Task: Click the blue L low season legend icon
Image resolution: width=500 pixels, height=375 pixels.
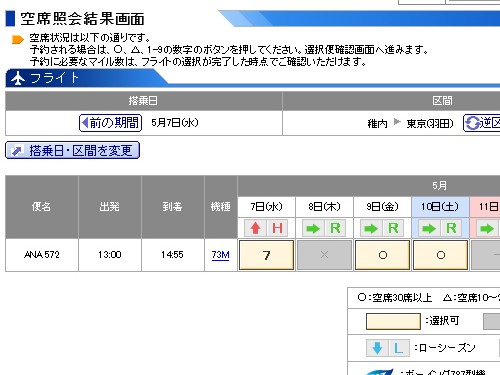Action: [399, 348]
